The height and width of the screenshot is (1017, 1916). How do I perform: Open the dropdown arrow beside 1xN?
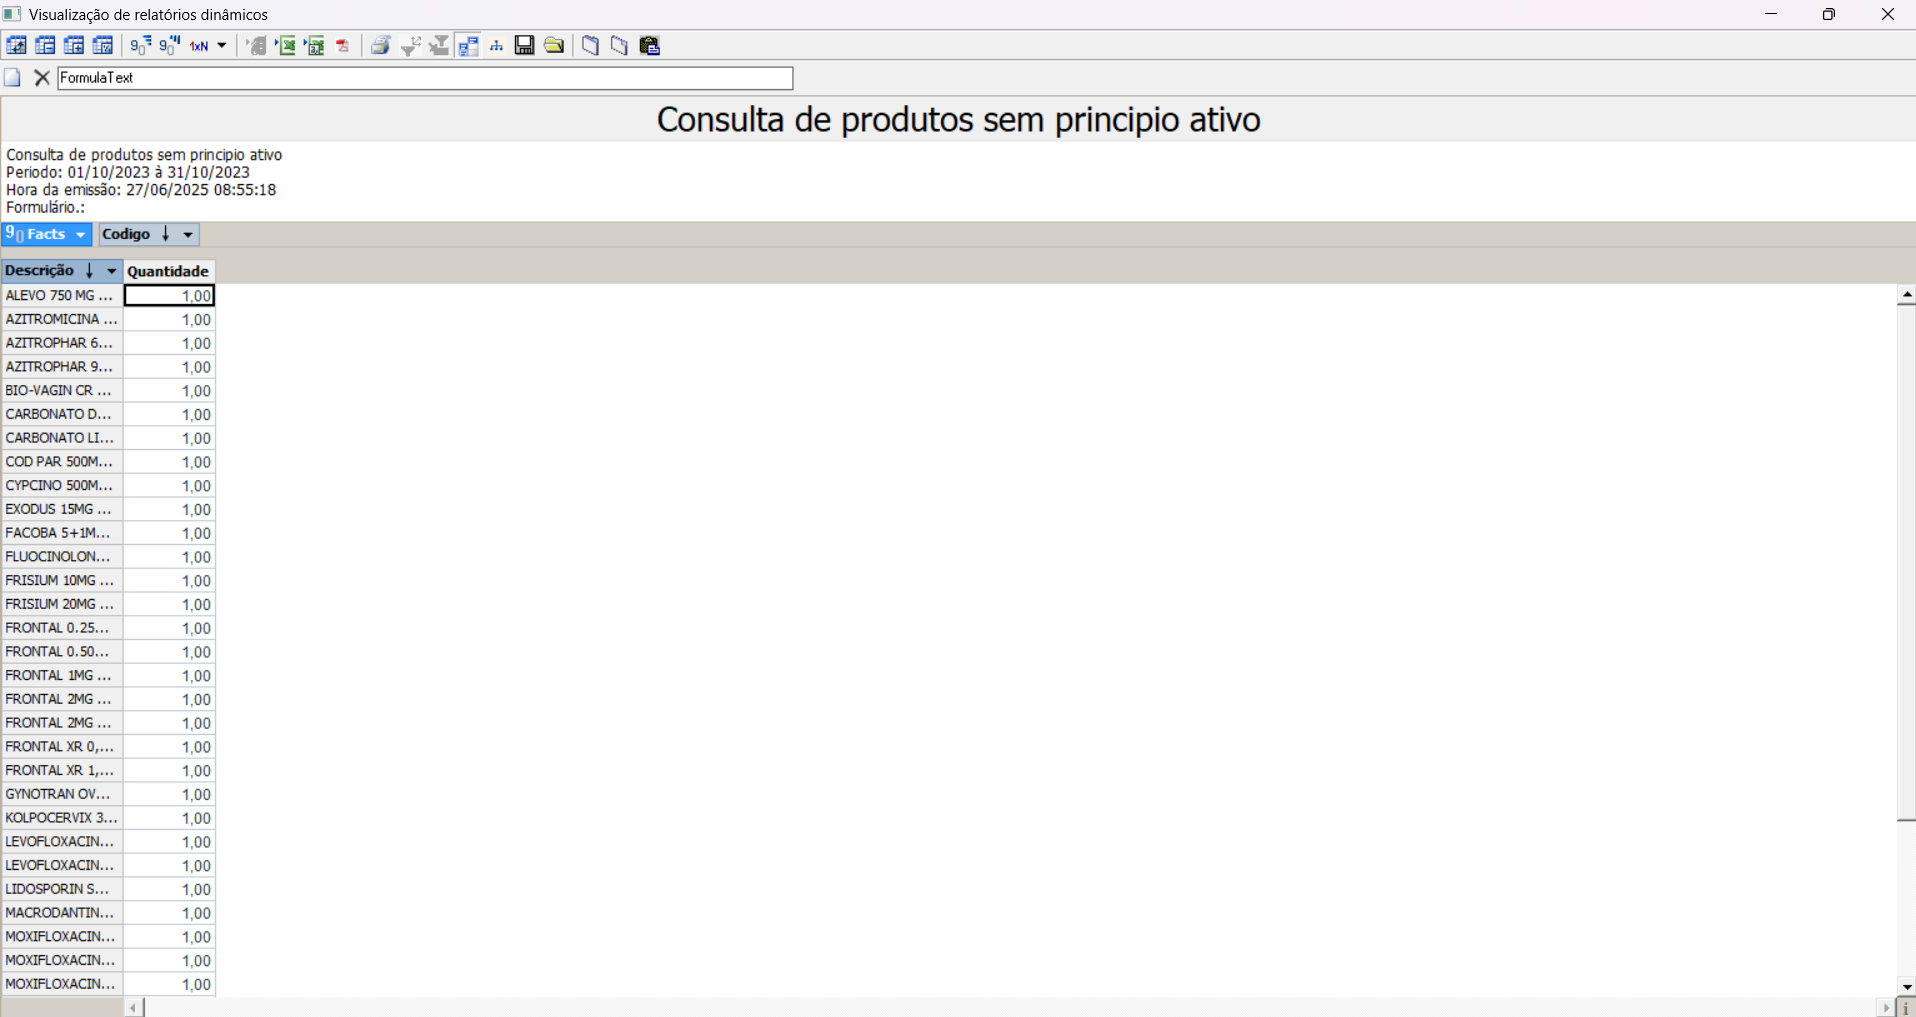[x=222, y=45]
